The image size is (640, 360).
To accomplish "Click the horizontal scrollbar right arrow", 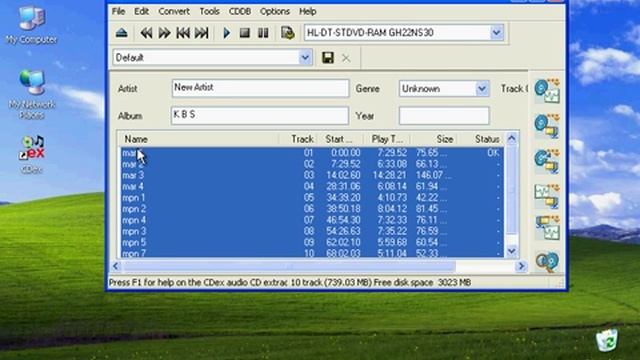I will 521,266.
